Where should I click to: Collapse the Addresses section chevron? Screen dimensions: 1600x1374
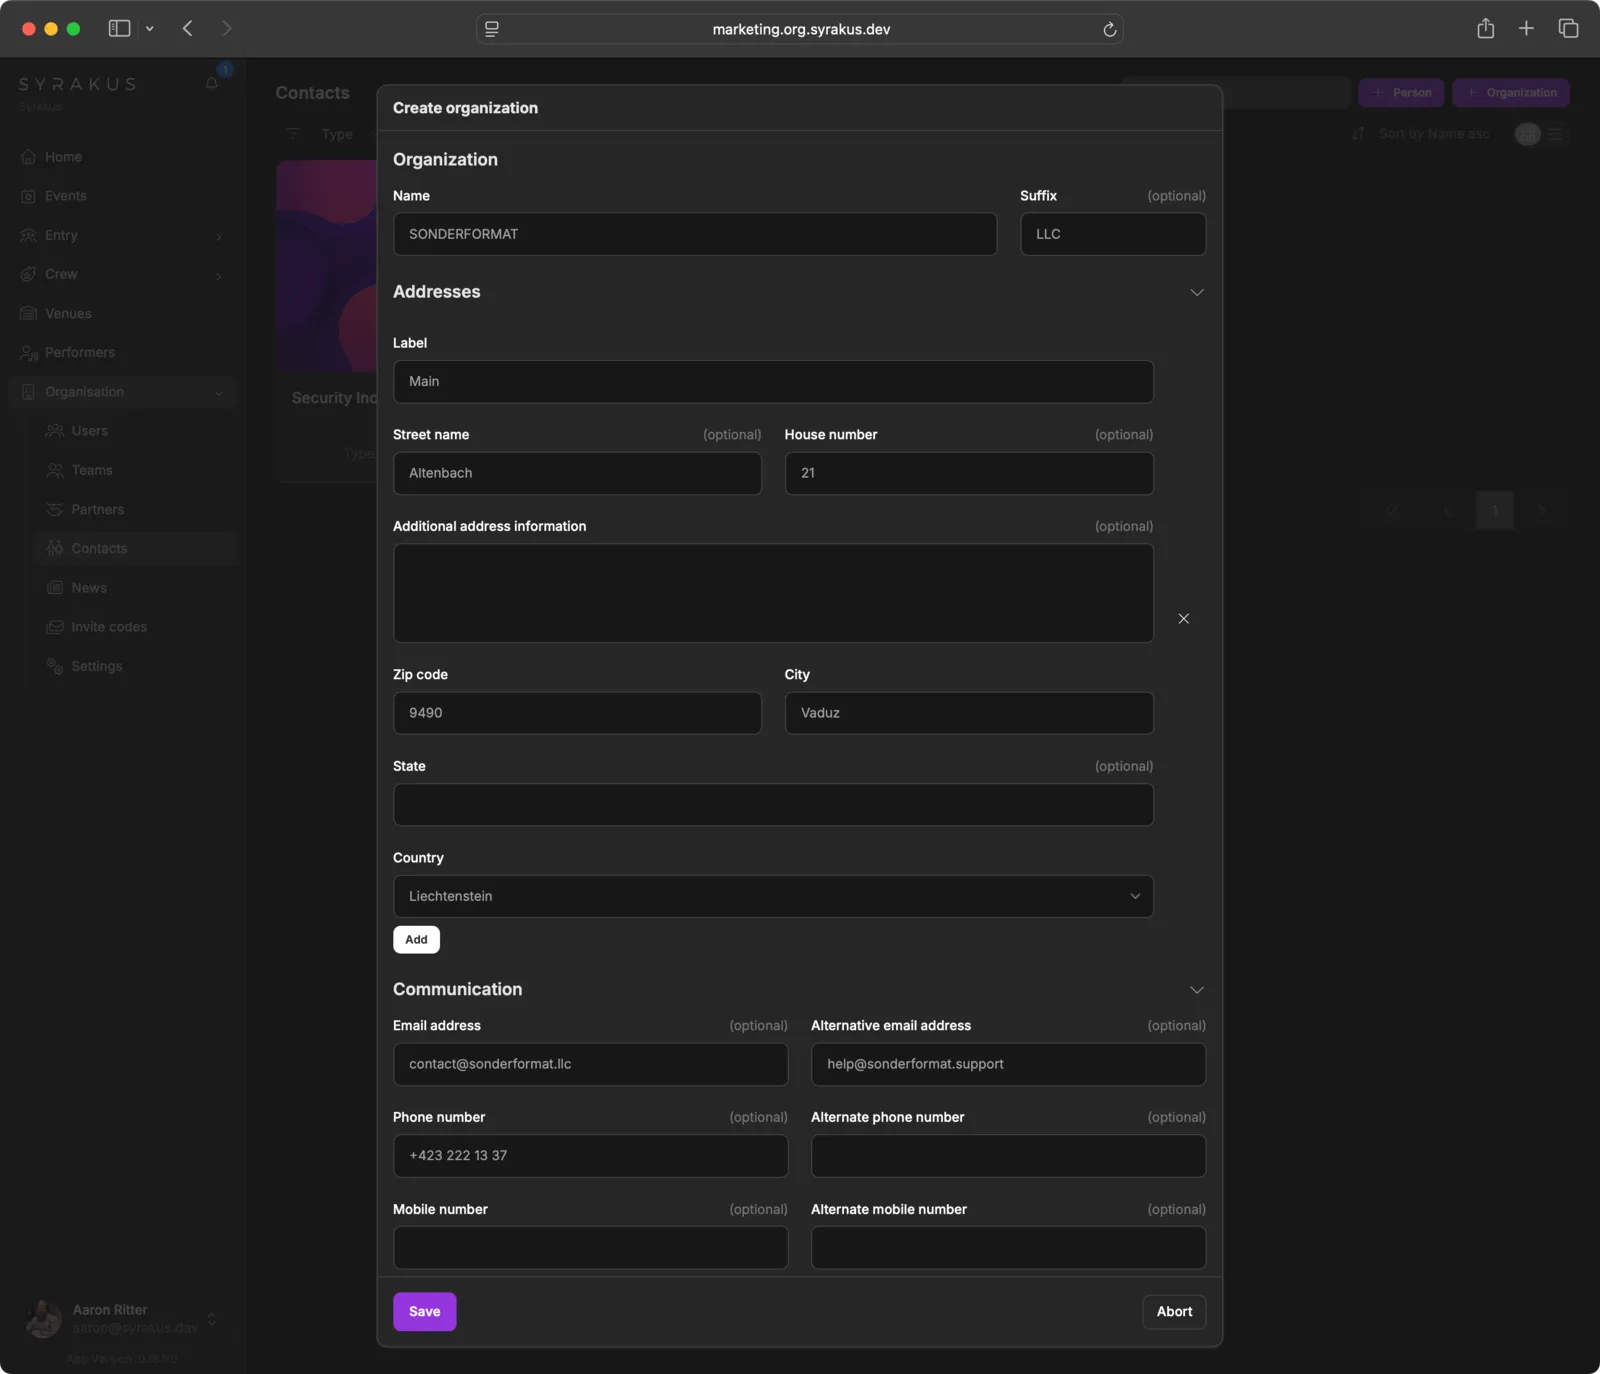point(1196,292)
